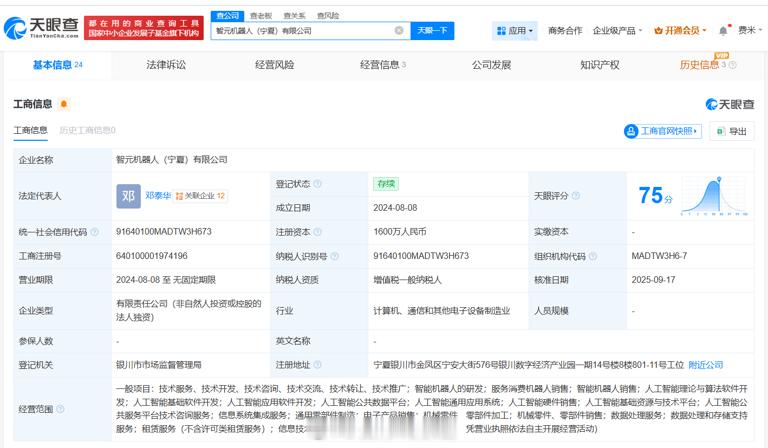Open the notification bell
Image resolution: width=768 pixels, height=448 pixels.
pyautogui.click(x=723, y=31)
